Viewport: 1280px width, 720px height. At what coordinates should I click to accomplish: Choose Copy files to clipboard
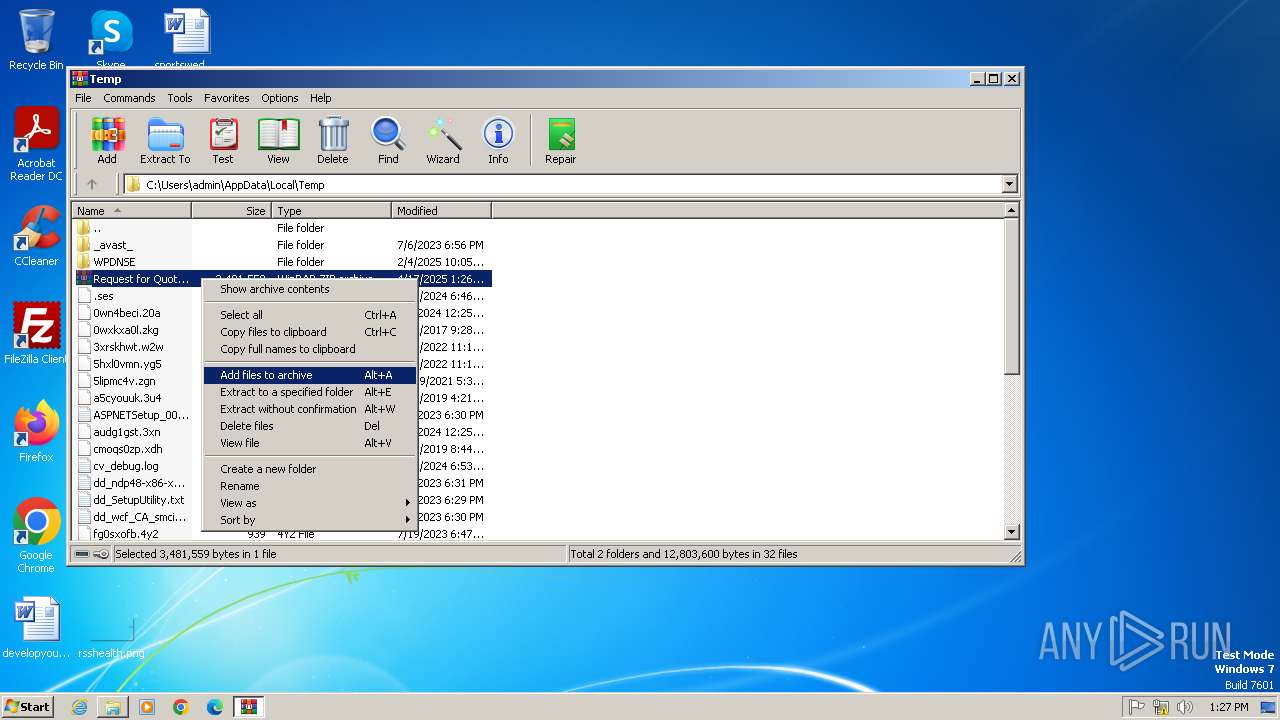[x=310, y=332]
